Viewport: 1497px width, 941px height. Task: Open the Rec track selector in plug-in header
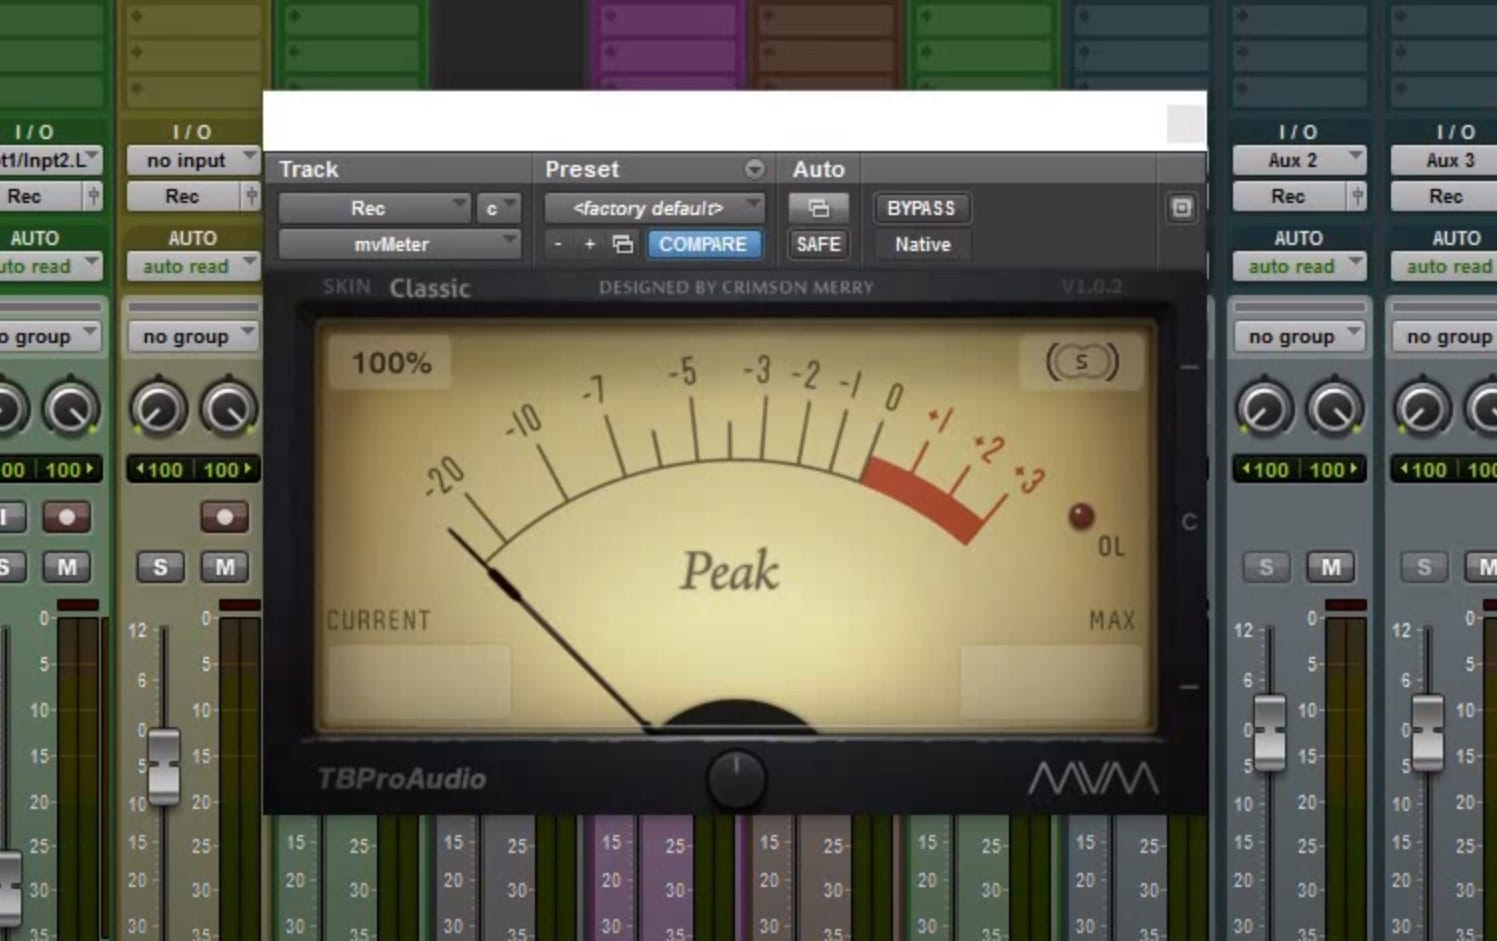374,208
